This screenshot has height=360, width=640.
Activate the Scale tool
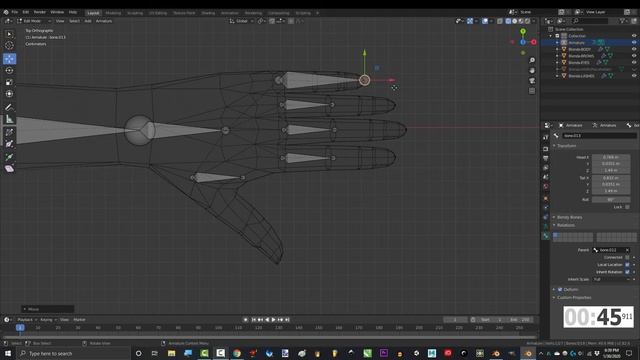click(9, 82)
